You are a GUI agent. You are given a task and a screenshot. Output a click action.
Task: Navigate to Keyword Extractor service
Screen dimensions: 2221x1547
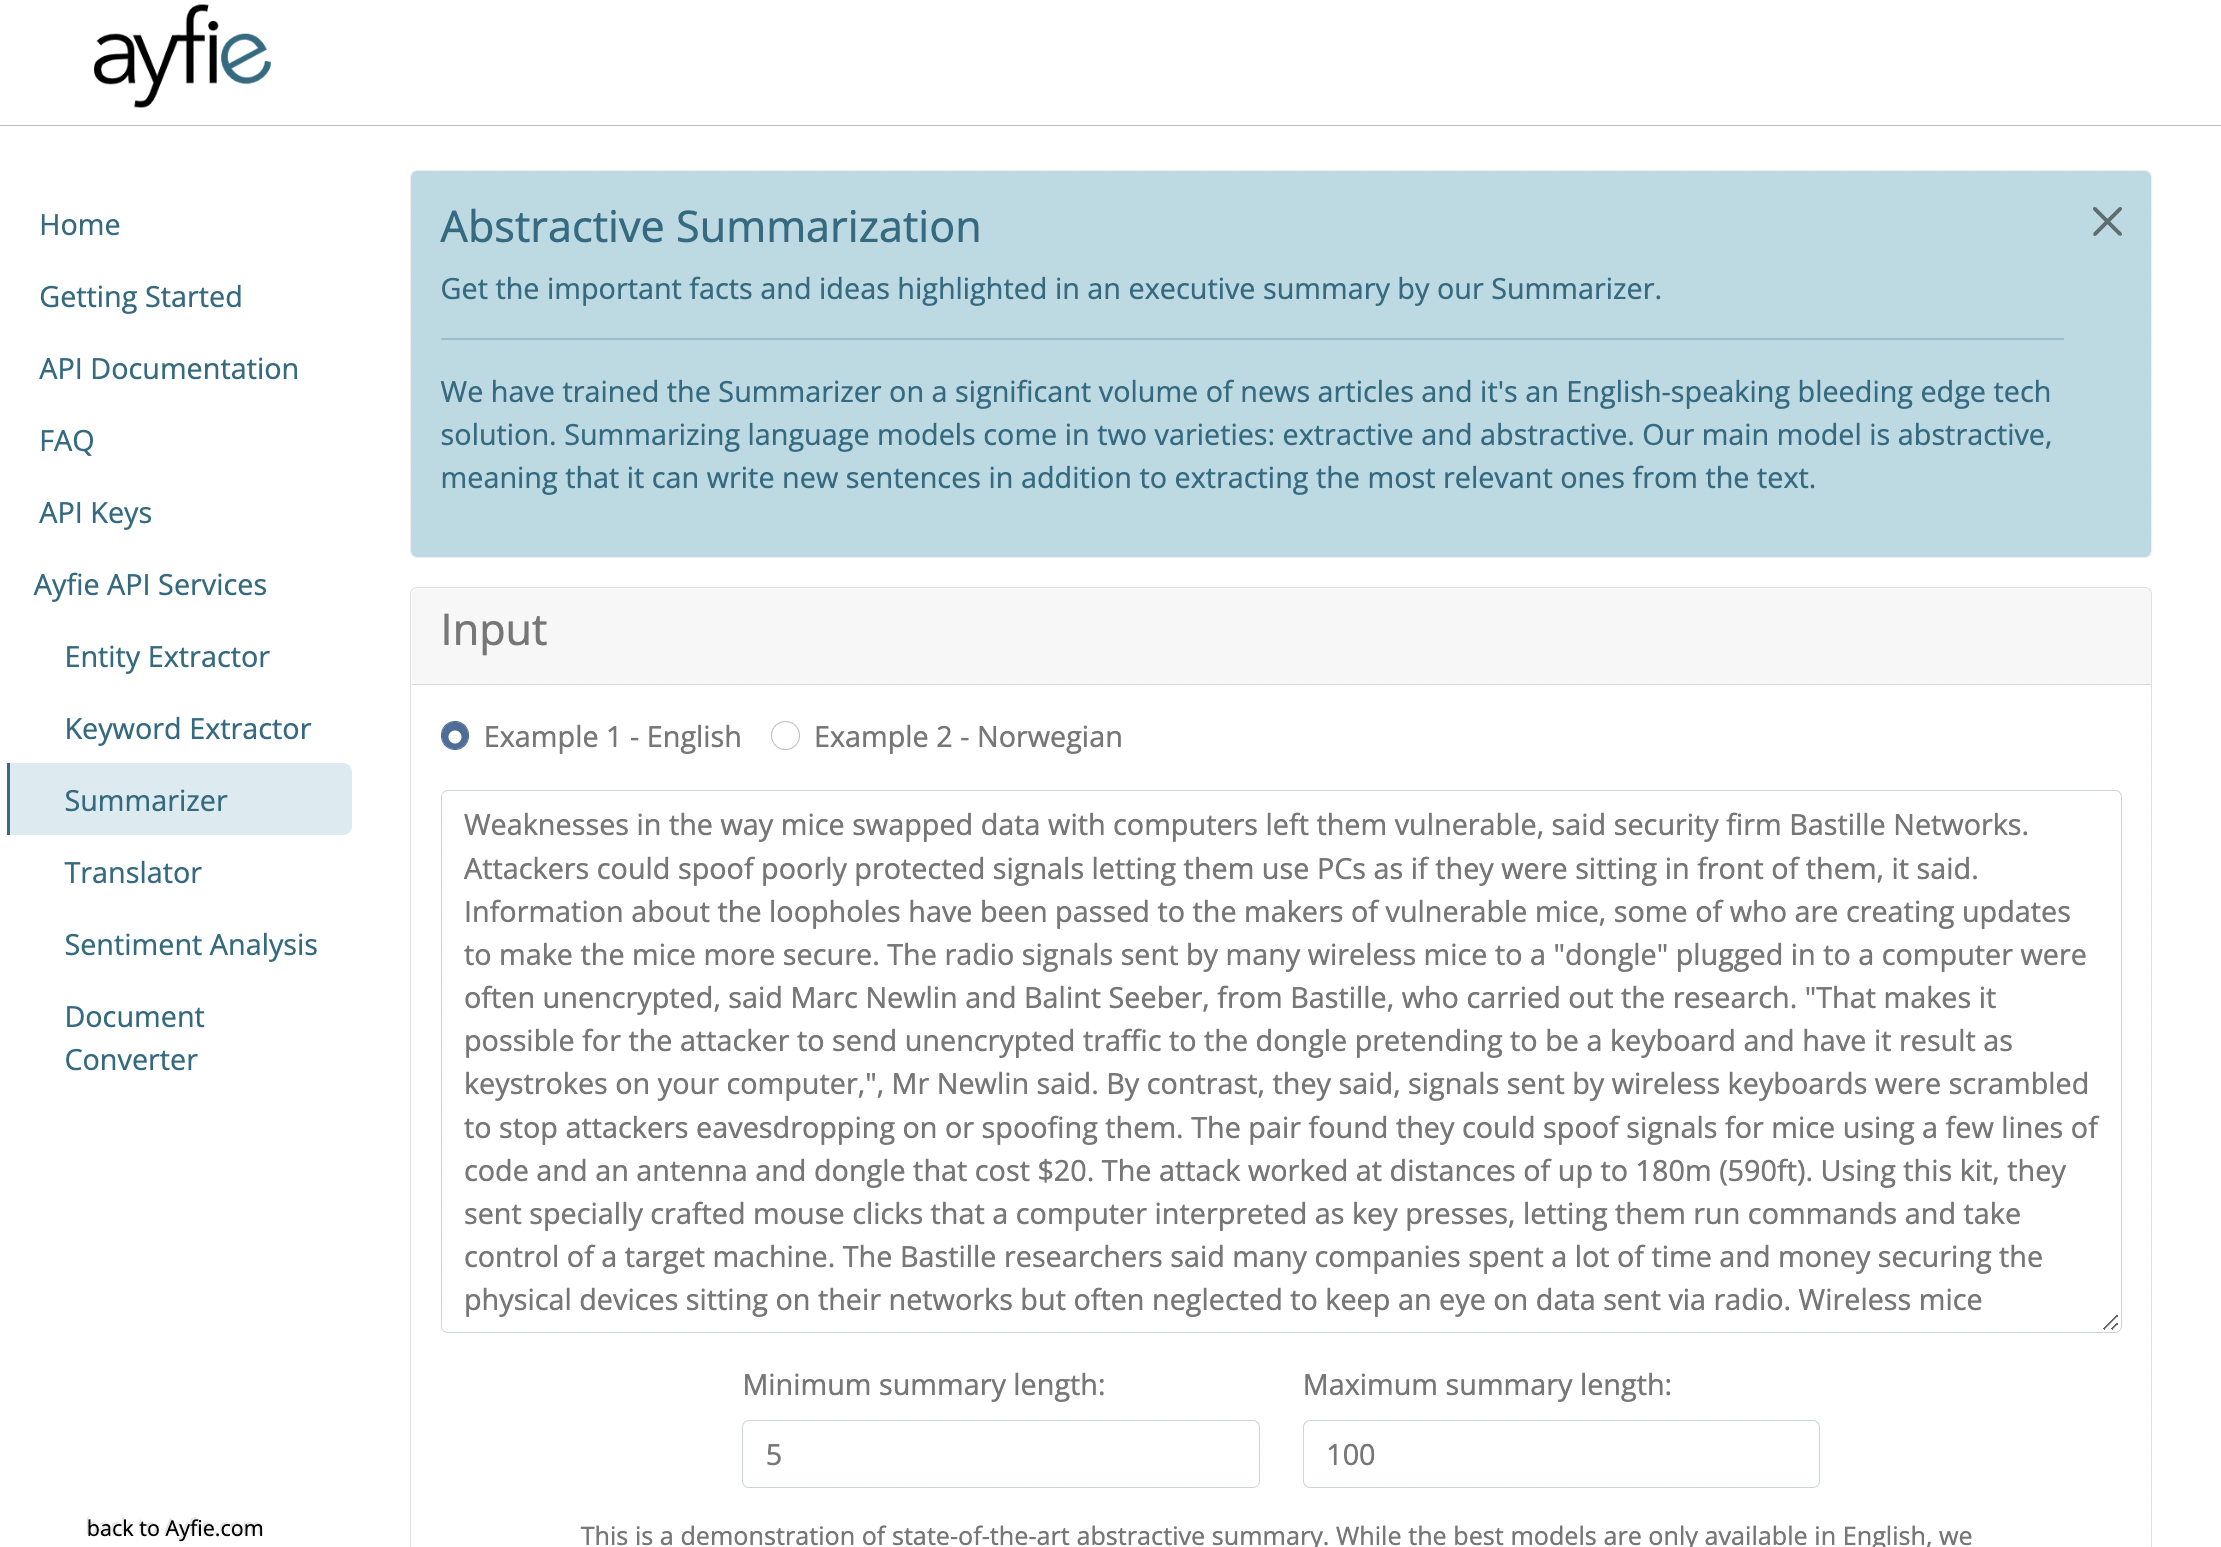point(187,729)
